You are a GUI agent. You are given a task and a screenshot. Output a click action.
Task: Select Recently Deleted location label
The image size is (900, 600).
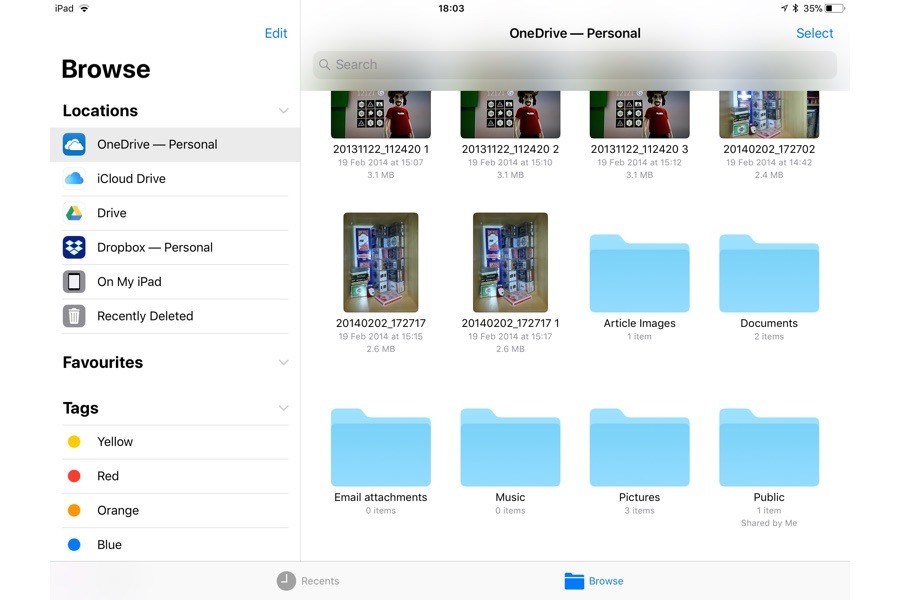145,316
